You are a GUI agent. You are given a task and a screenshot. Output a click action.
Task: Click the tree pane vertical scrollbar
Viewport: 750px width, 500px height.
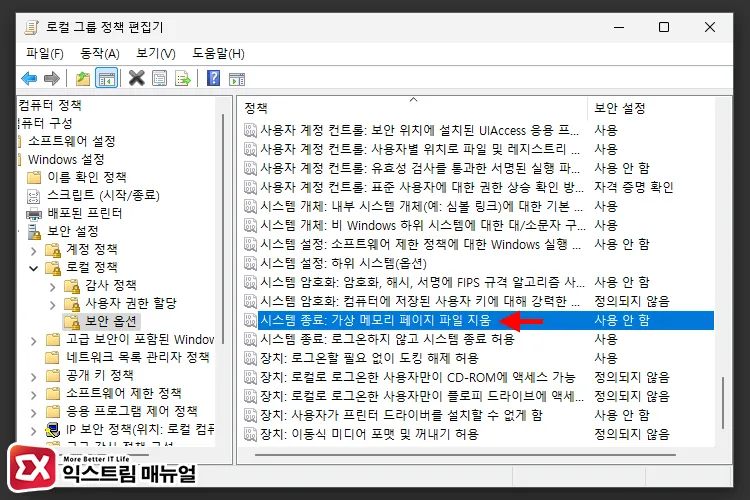point(223,229)
